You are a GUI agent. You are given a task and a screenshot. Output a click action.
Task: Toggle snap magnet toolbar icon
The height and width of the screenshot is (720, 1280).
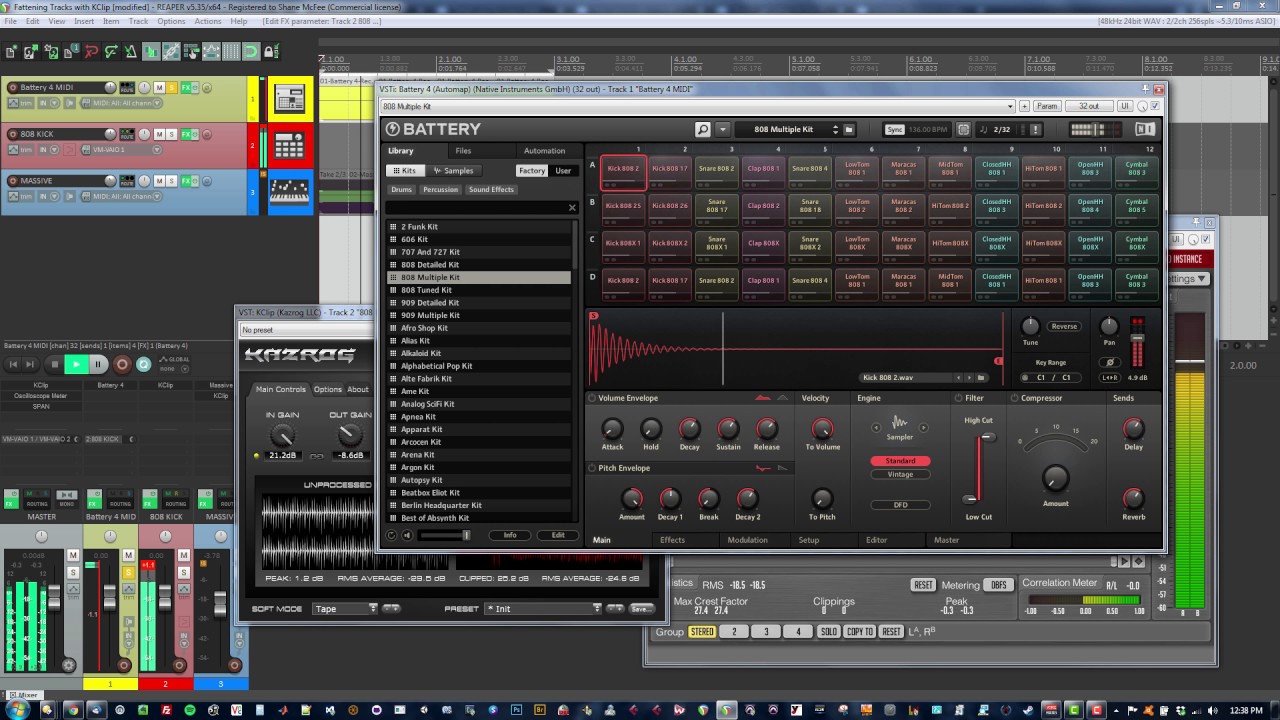[x=251, y=52]
